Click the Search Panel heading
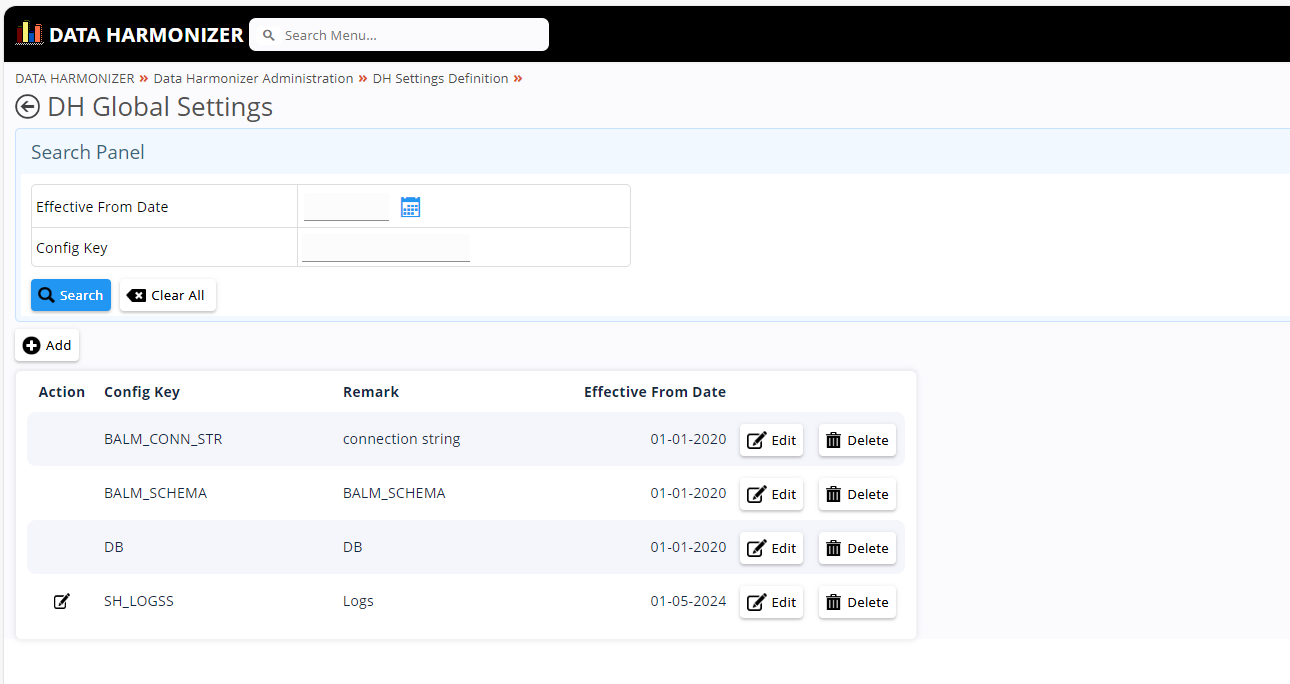Image resolution: width=1290 pixels, height=684 pixels. click(x=88, y=152)
